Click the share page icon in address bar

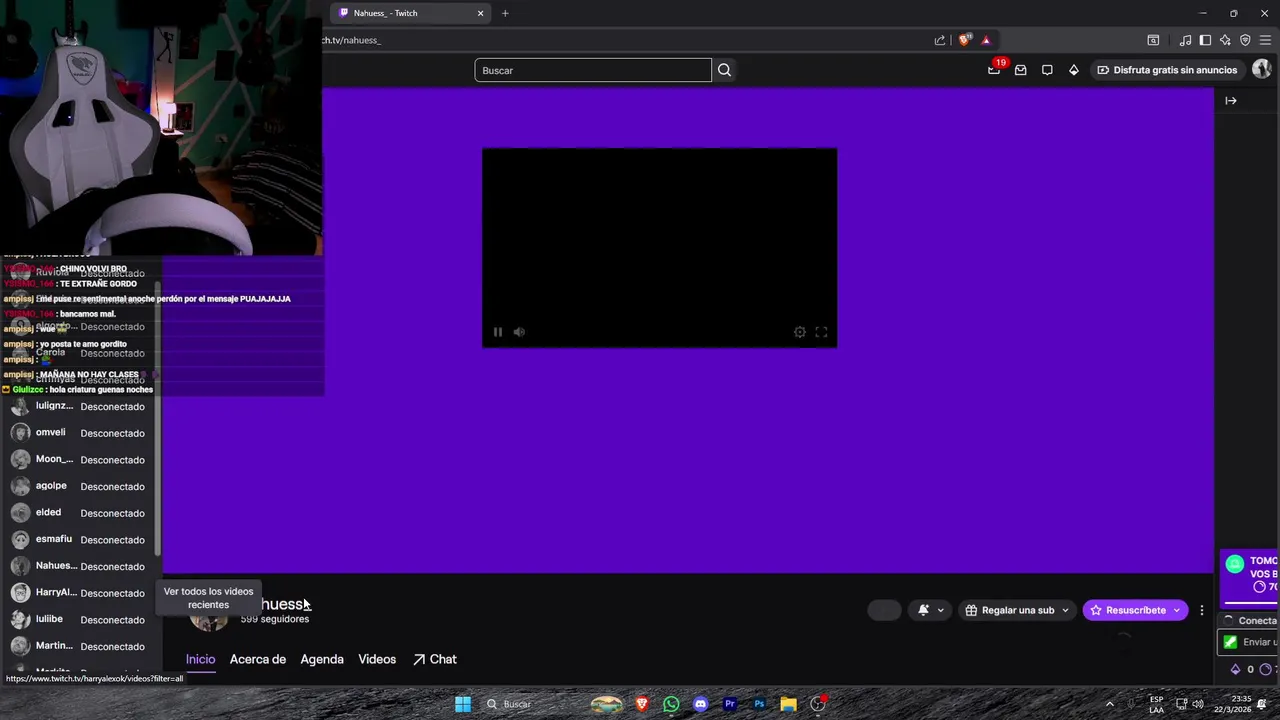pos(940,40)
